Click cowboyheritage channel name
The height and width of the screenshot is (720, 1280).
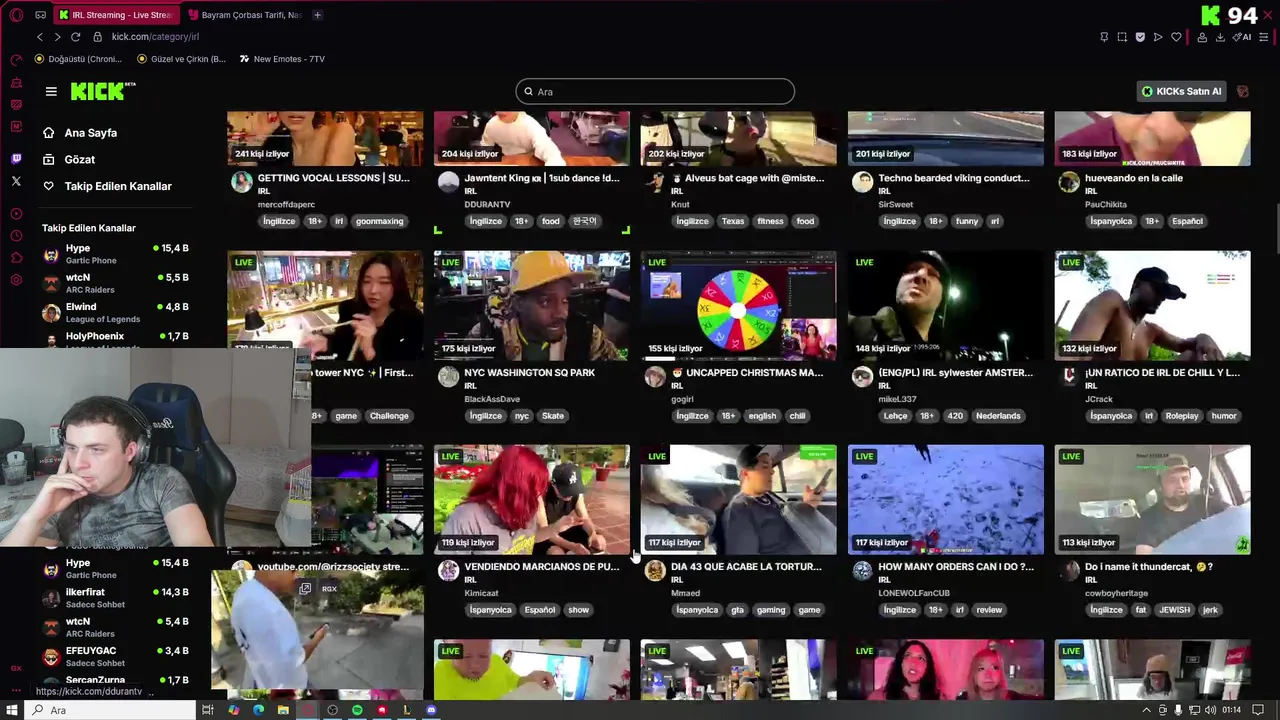tap(1118, 593)
